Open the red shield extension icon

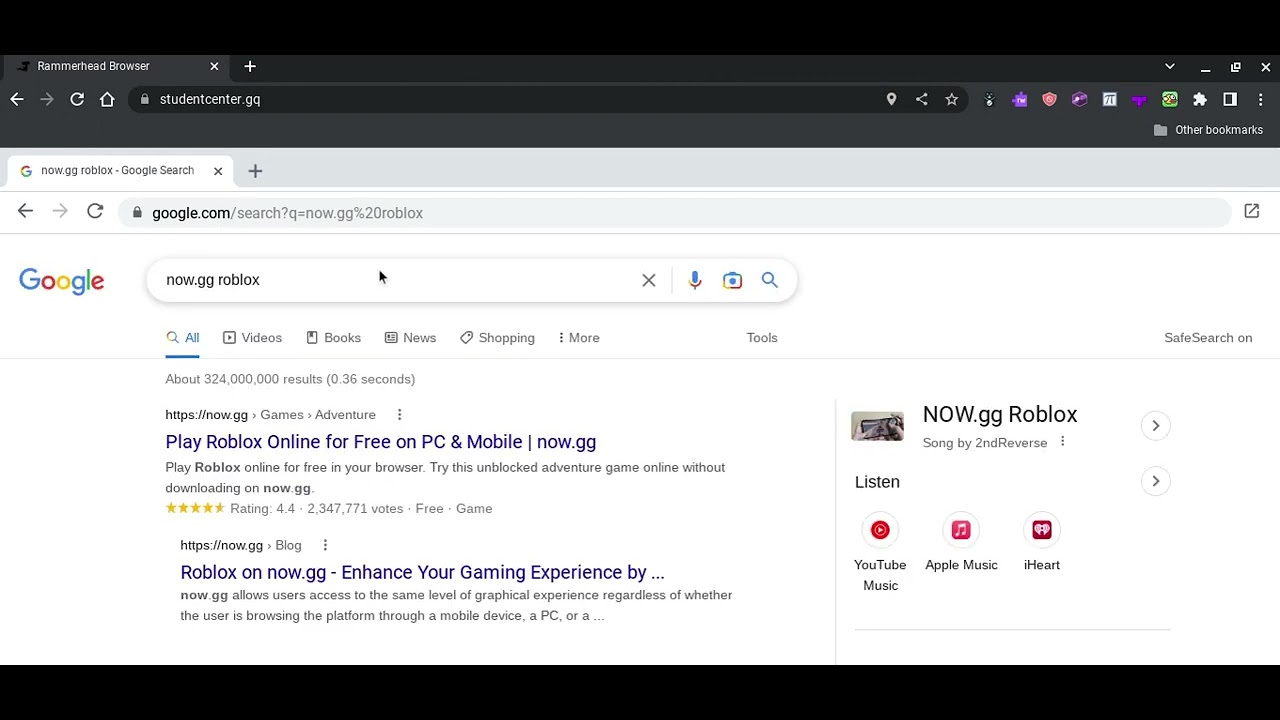[1049, 99]
